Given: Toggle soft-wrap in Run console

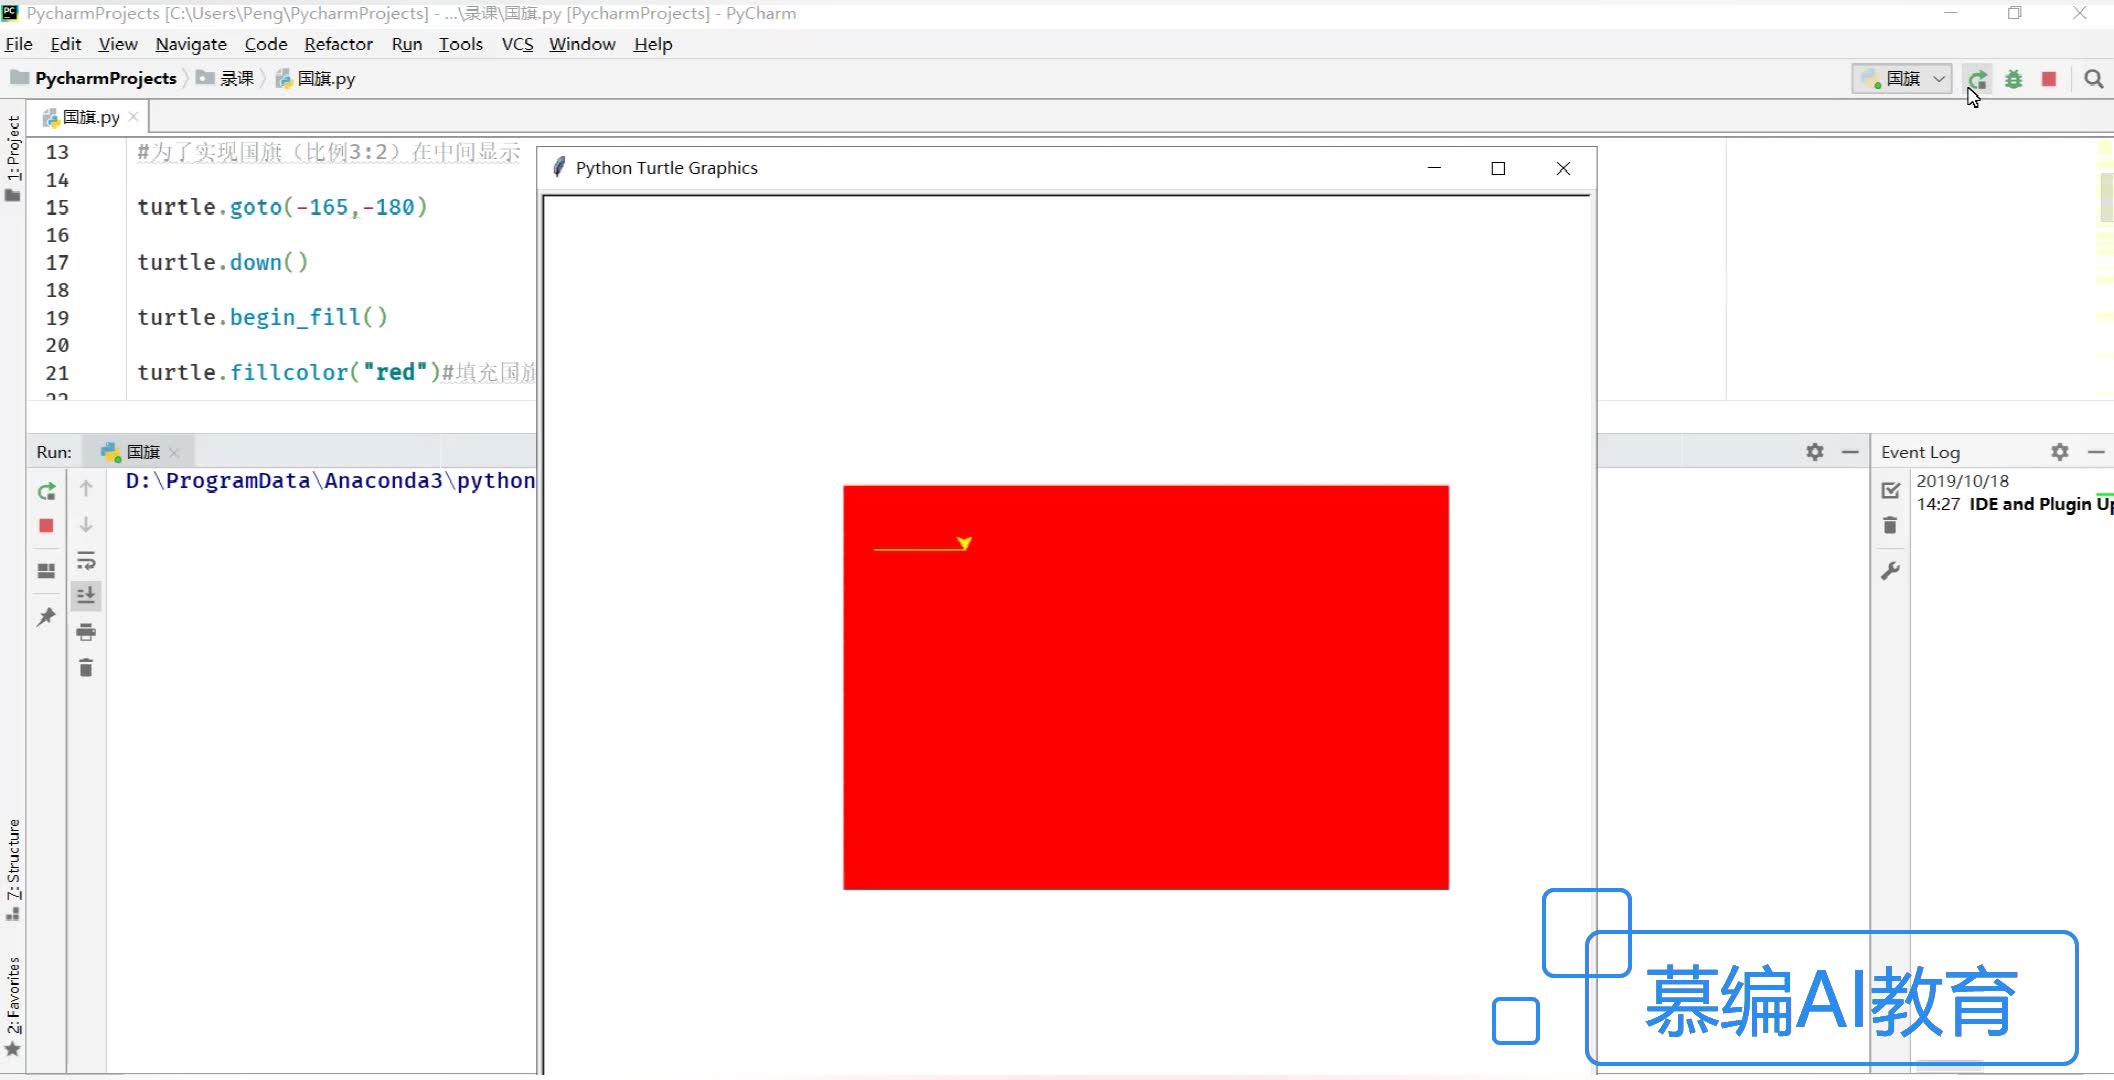Looking at the screenshot, I should (86, 560).
